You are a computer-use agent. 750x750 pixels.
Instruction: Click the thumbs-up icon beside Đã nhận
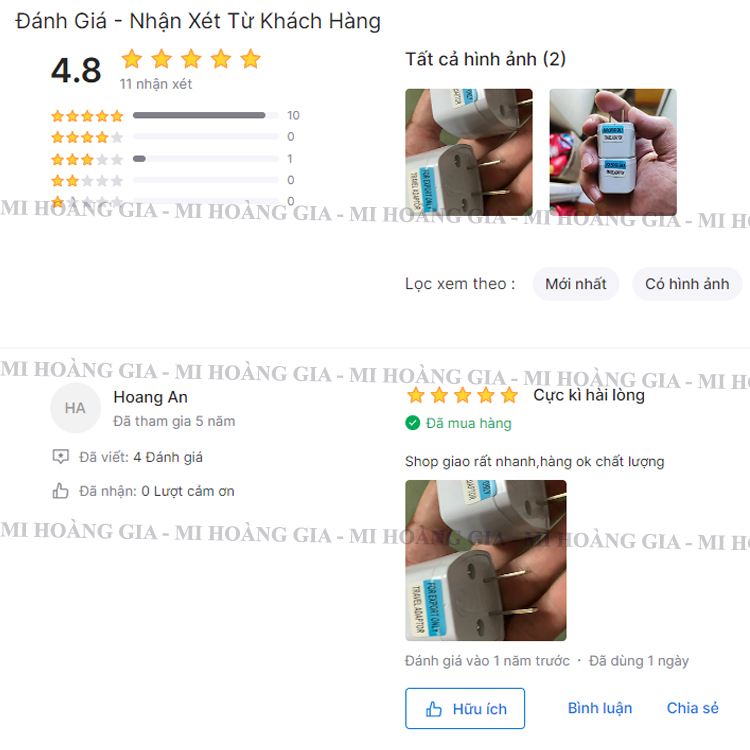click(60, 491)
